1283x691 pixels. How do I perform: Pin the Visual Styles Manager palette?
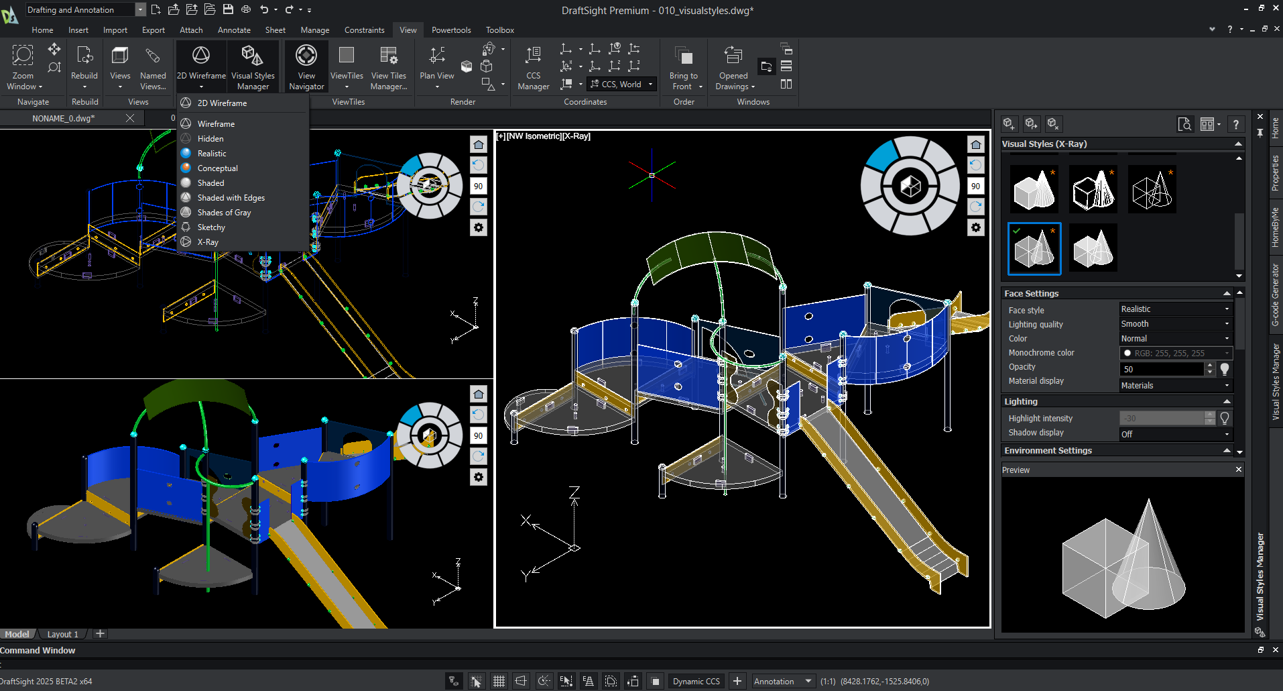(1260, 132)
